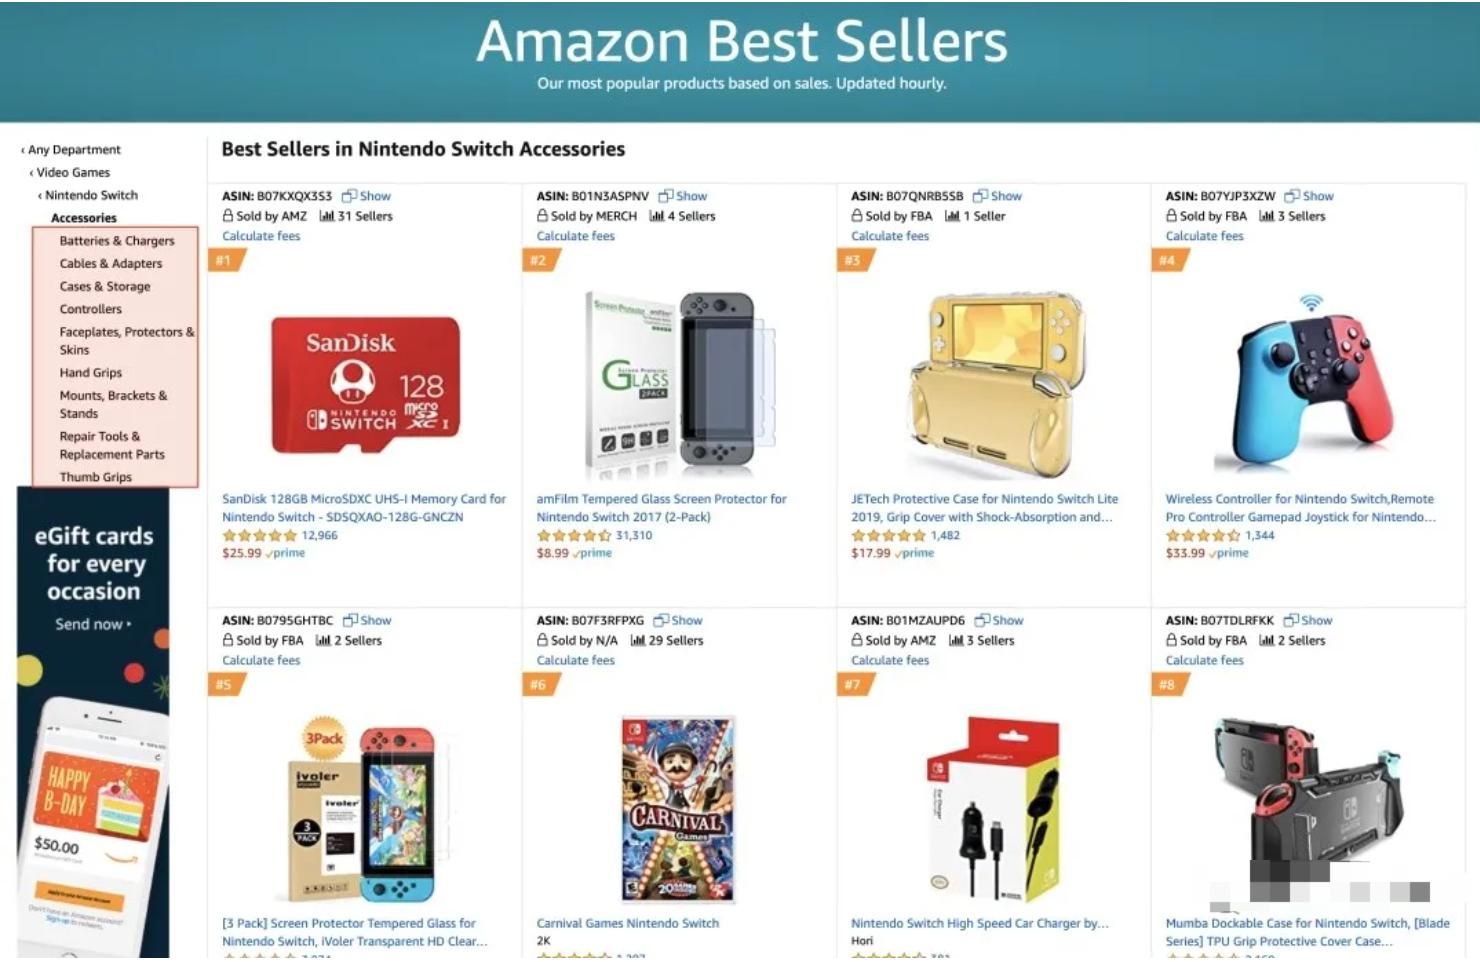Screen dimensions: 1480x962
Task: Click star rating of Wireless Controller listing
Action: pyautogui.click(x=1202, y=536)
